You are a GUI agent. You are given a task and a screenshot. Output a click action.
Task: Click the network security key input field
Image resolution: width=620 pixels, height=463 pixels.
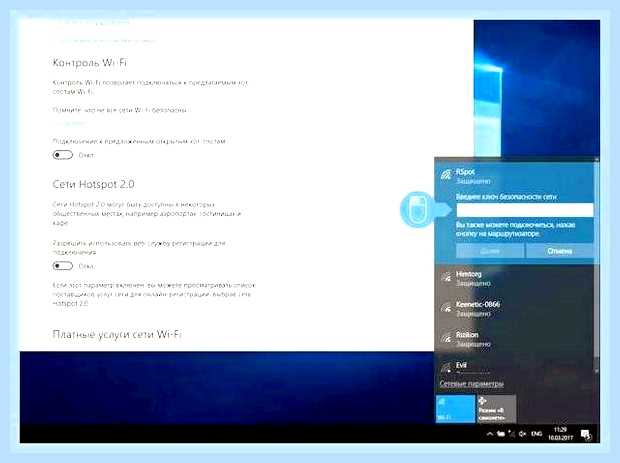click(x=525, y=210)
